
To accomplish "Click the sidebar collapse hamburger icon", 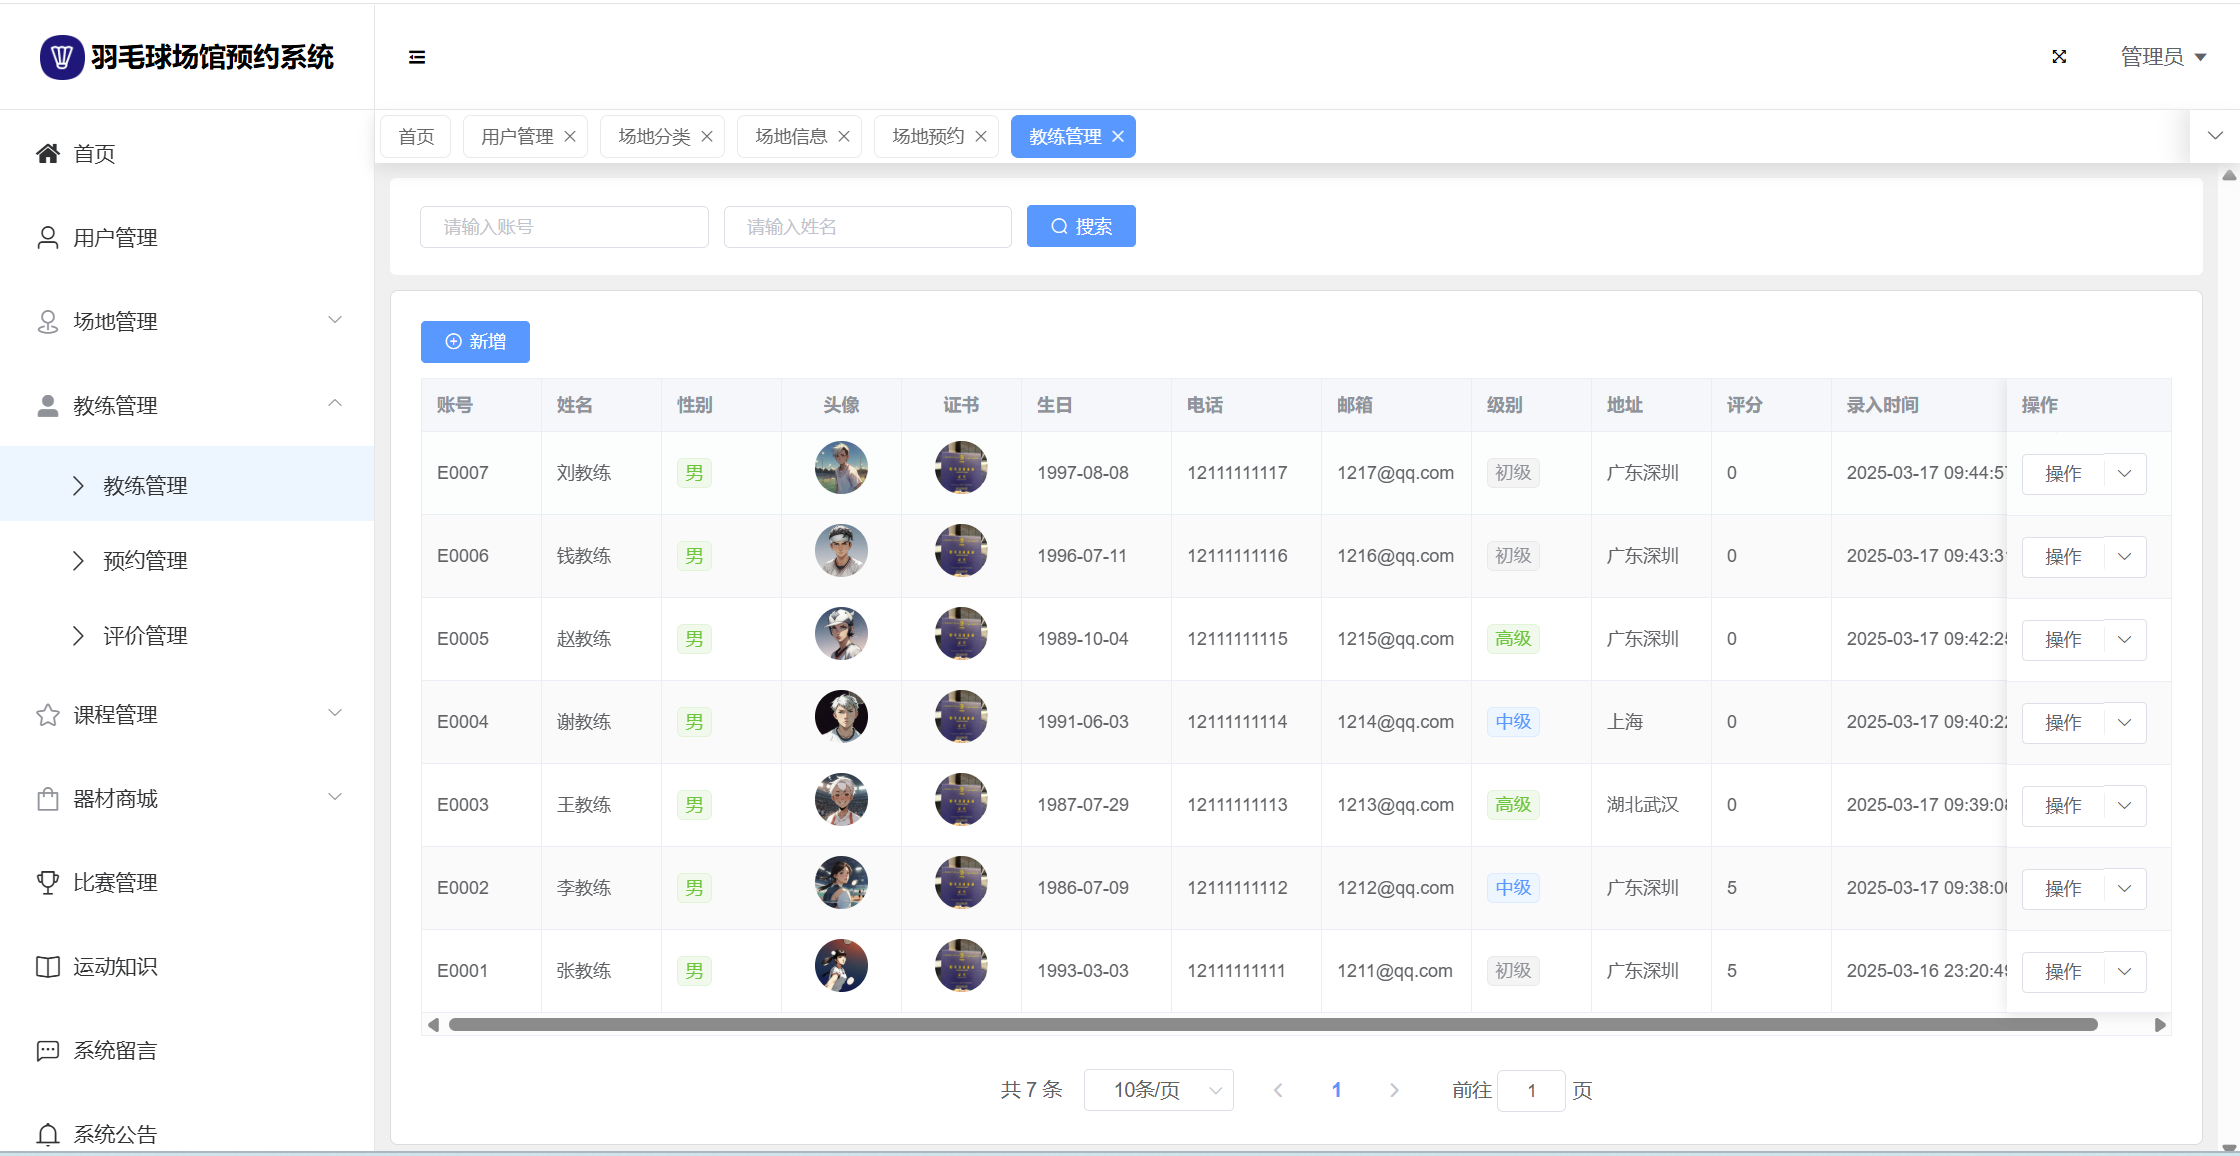I will click(x=417, y=57).
